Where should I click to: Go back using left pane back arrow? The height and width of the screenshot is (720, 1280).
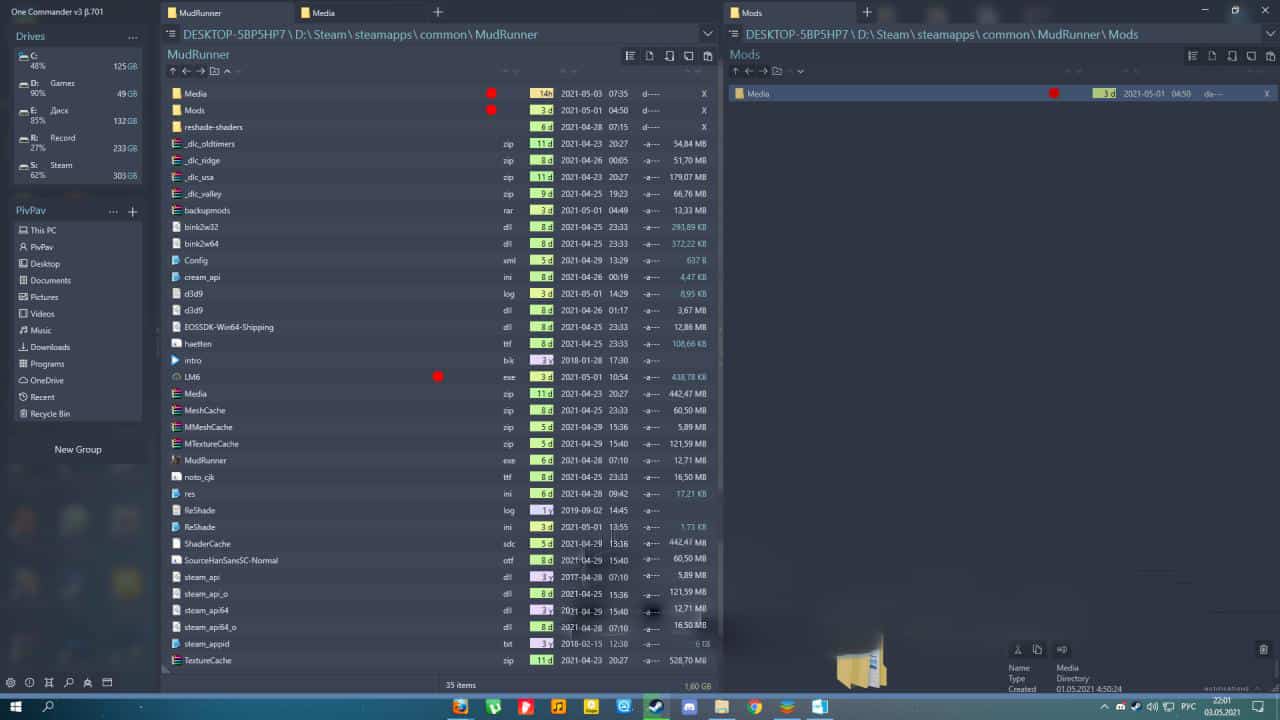click(x=186, y=72)
